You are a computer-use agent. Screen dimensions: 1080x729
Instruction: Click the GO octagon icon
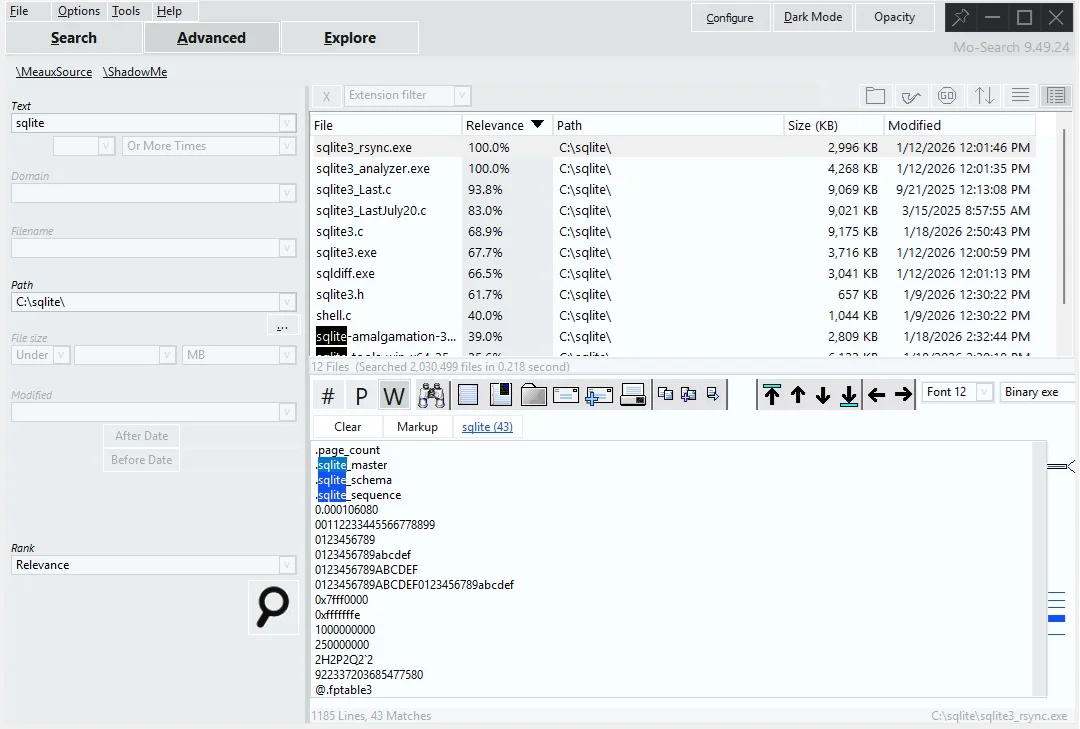[947, 96]
